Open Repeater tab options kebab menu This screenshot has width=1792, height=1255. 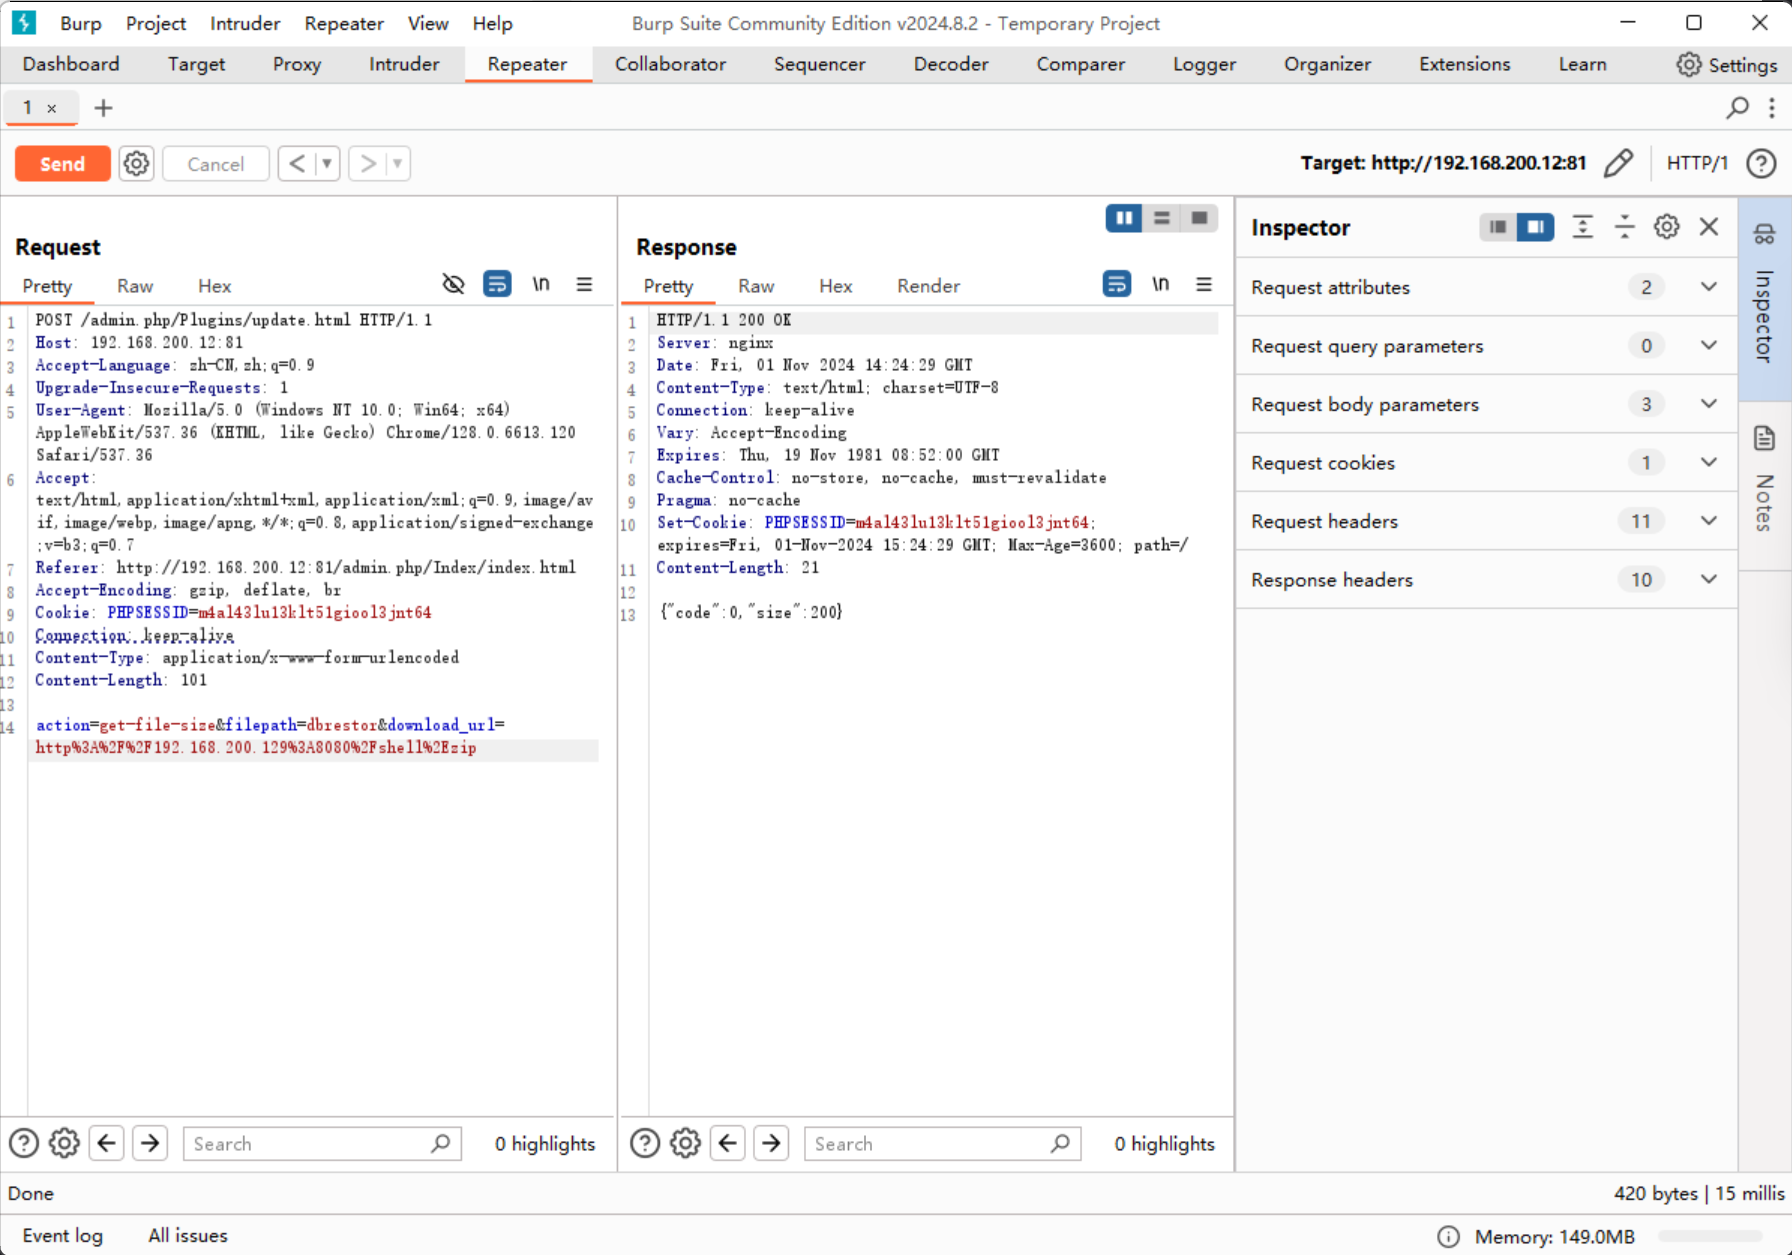pos(1772,107)
